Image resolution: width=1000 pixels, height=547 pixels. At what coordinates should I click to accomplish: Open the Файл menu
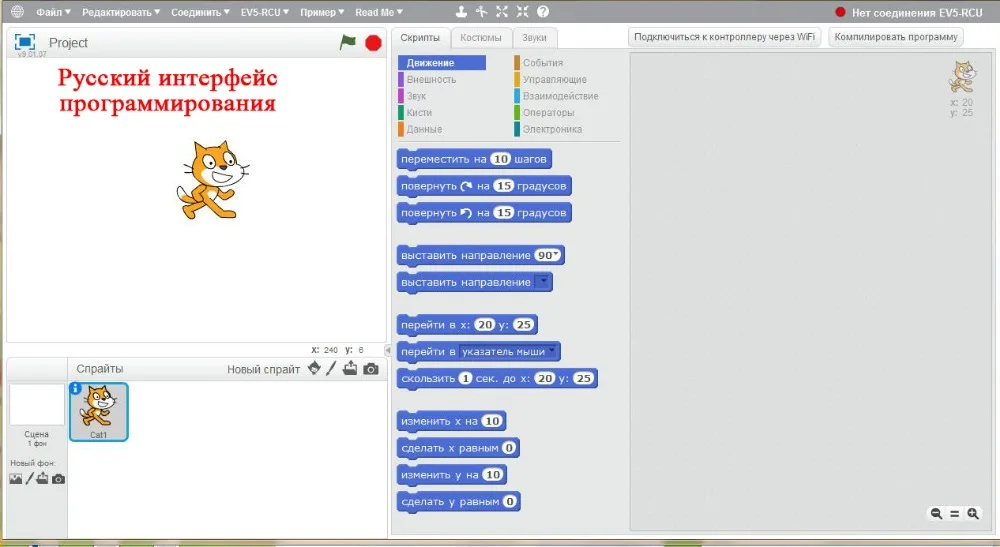(x=53, y=12)
